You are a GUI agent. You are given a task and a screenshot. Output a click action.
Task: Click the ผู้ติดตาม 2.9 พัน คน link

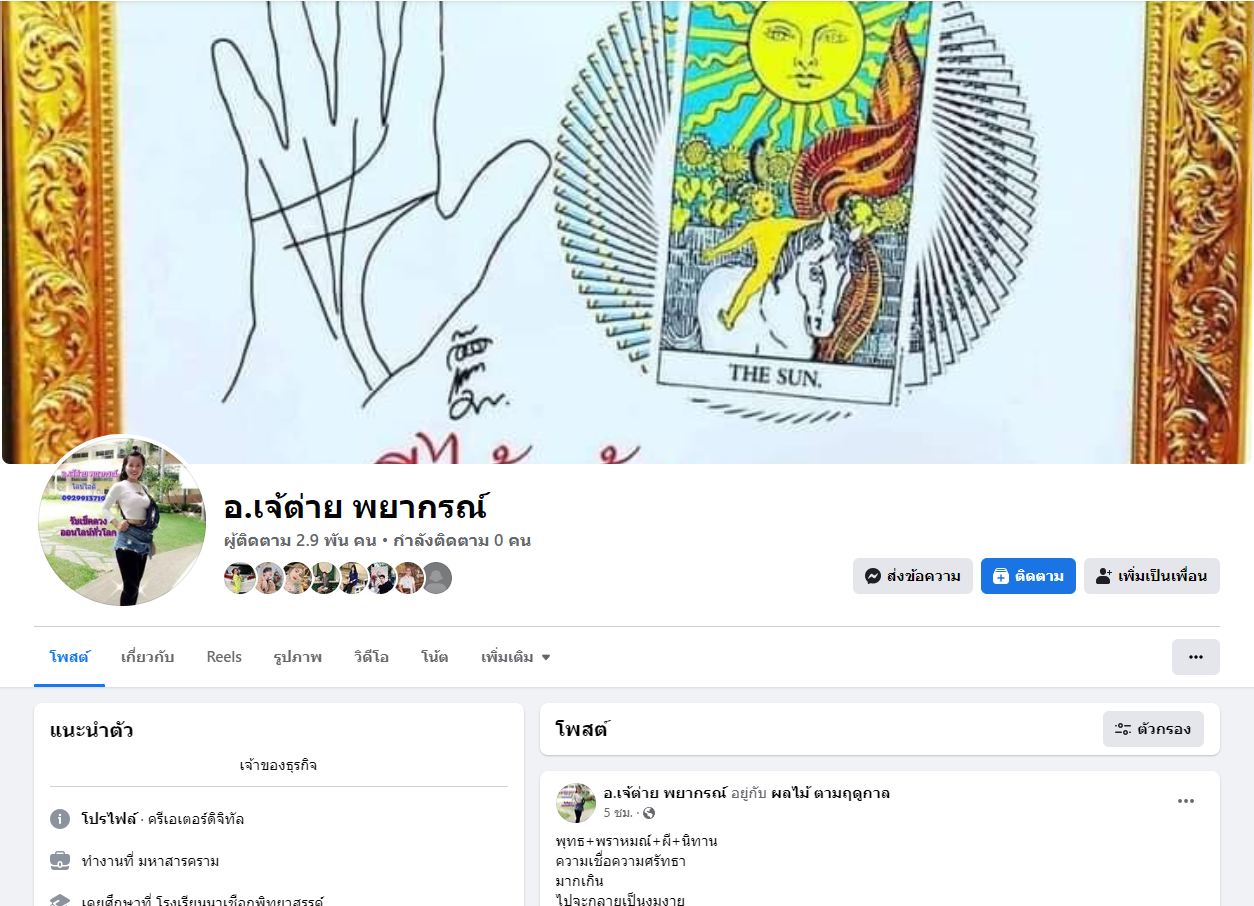[x=300, y=541]
